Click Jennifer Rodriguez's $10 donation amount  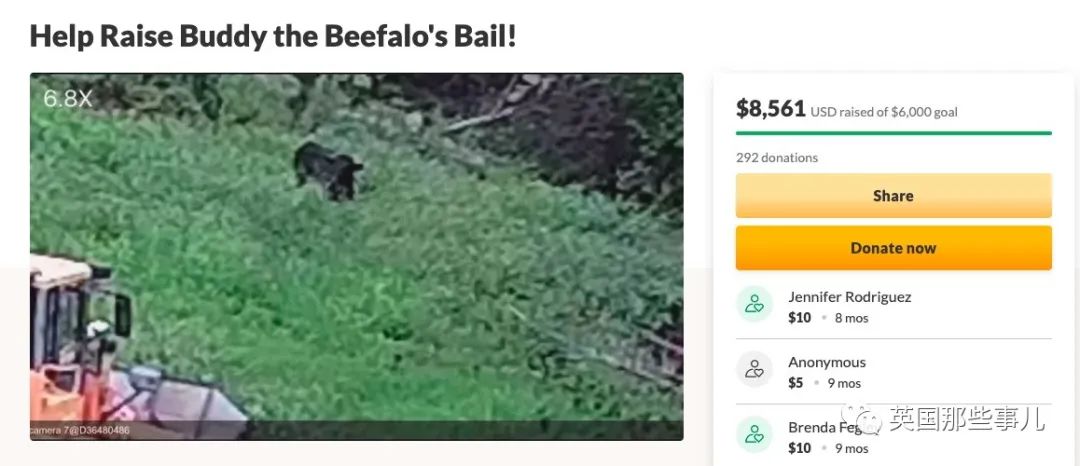800,318
